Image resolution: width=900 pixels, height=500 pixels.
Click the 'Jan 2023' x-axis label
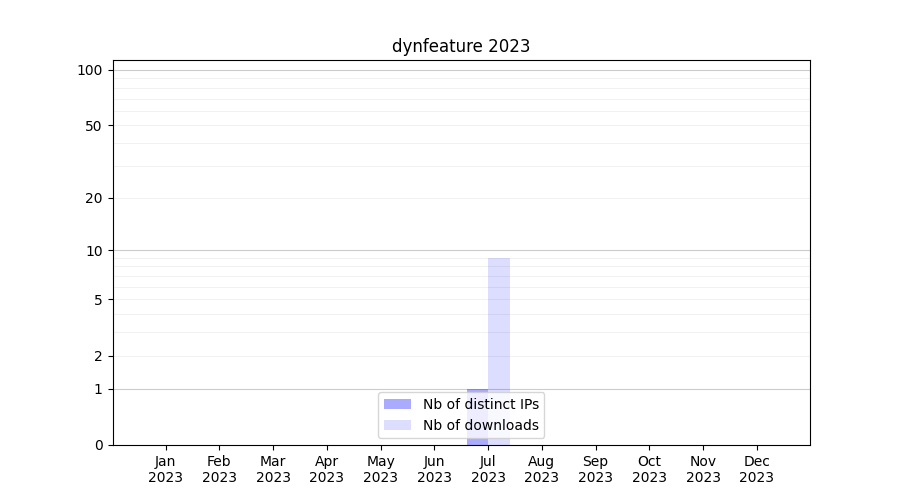click(166, 469)
